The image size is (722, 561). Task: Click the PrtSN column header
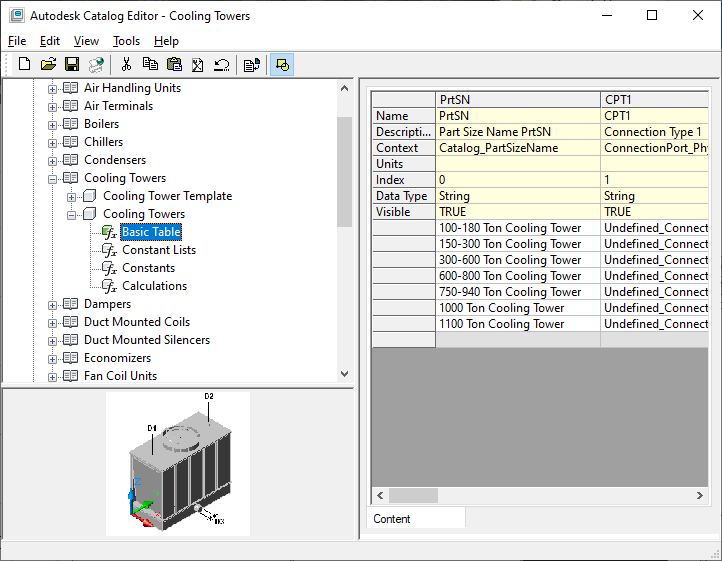pos(518,99)
